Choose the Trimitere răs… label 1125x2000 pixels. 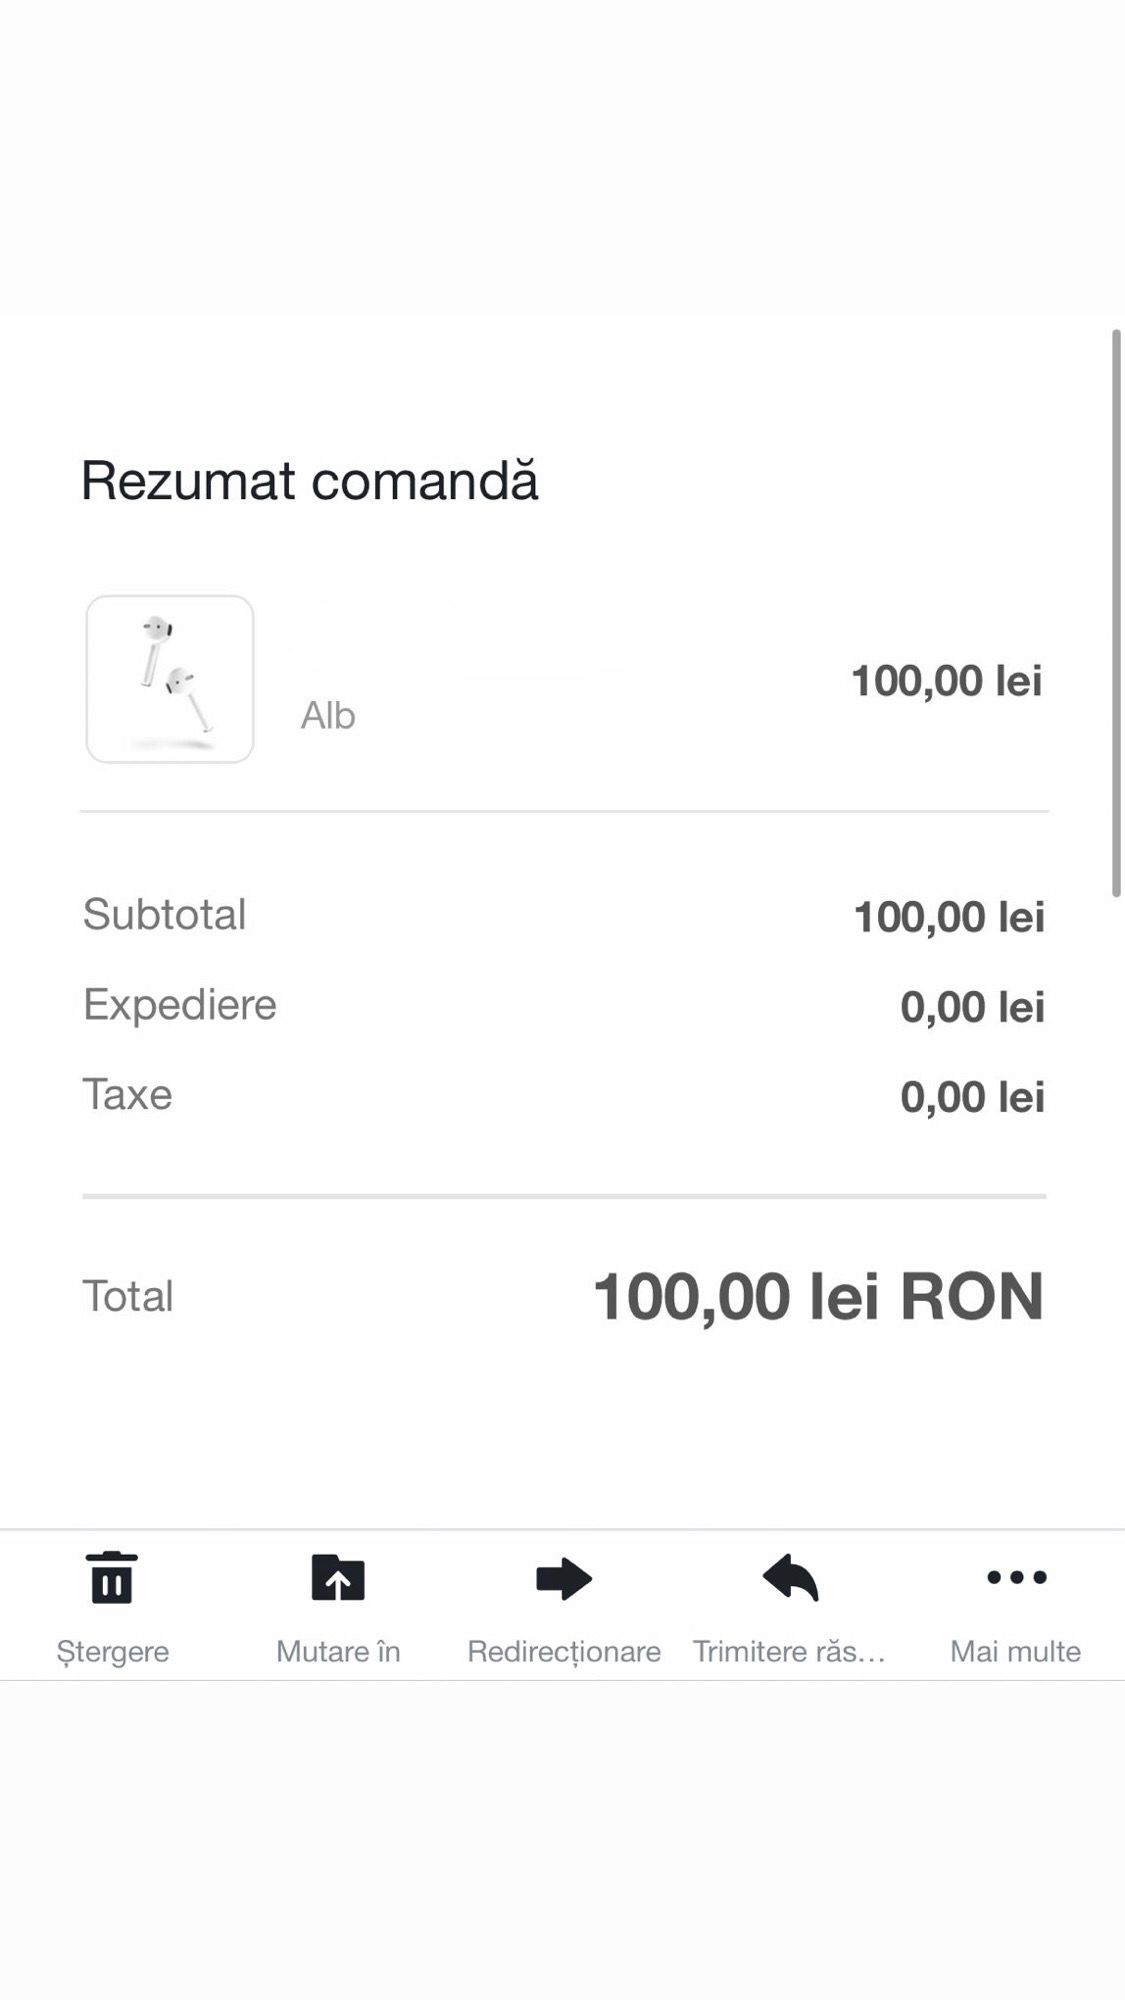tap(789, 1651)
